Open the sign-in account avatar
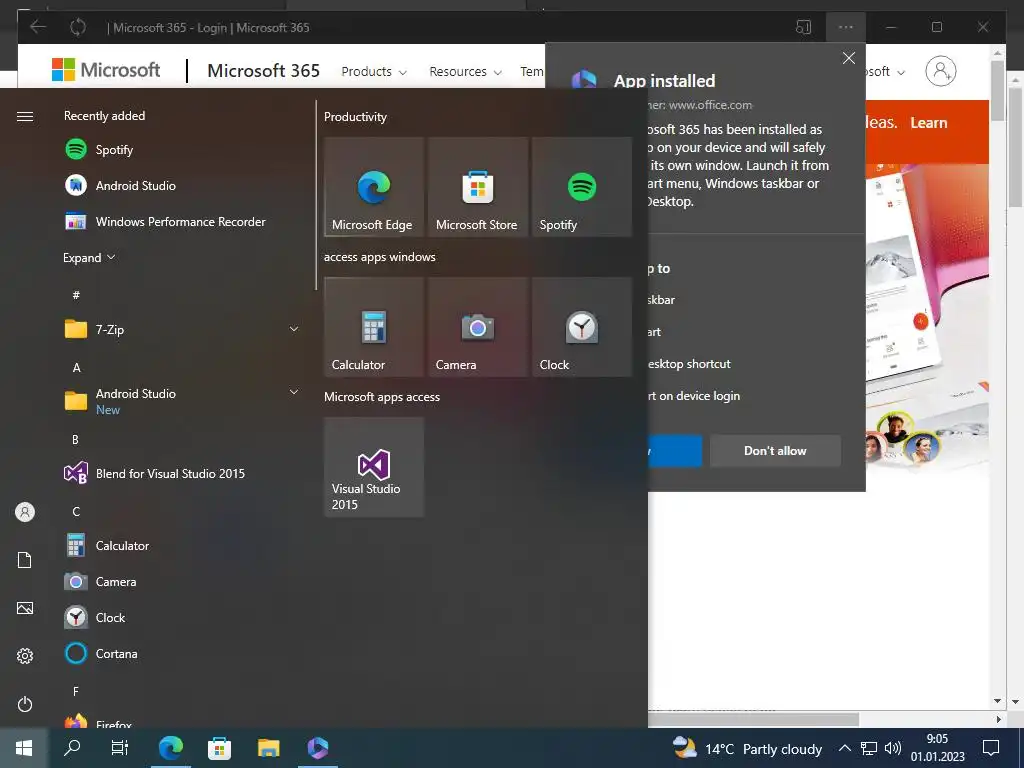The width and height of the screenshot is (1024, 768). tap(940, 71)
